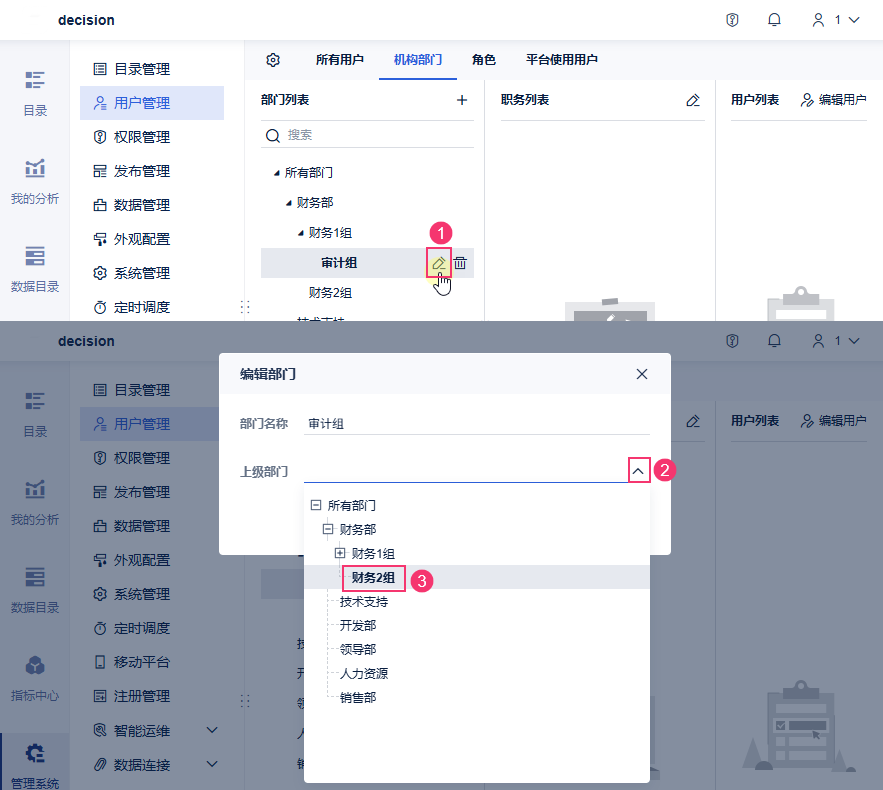Viewport: 883px width, 790px height.
Task: Select 数据管理 in the top menu
Action: [x=151, y=205]
